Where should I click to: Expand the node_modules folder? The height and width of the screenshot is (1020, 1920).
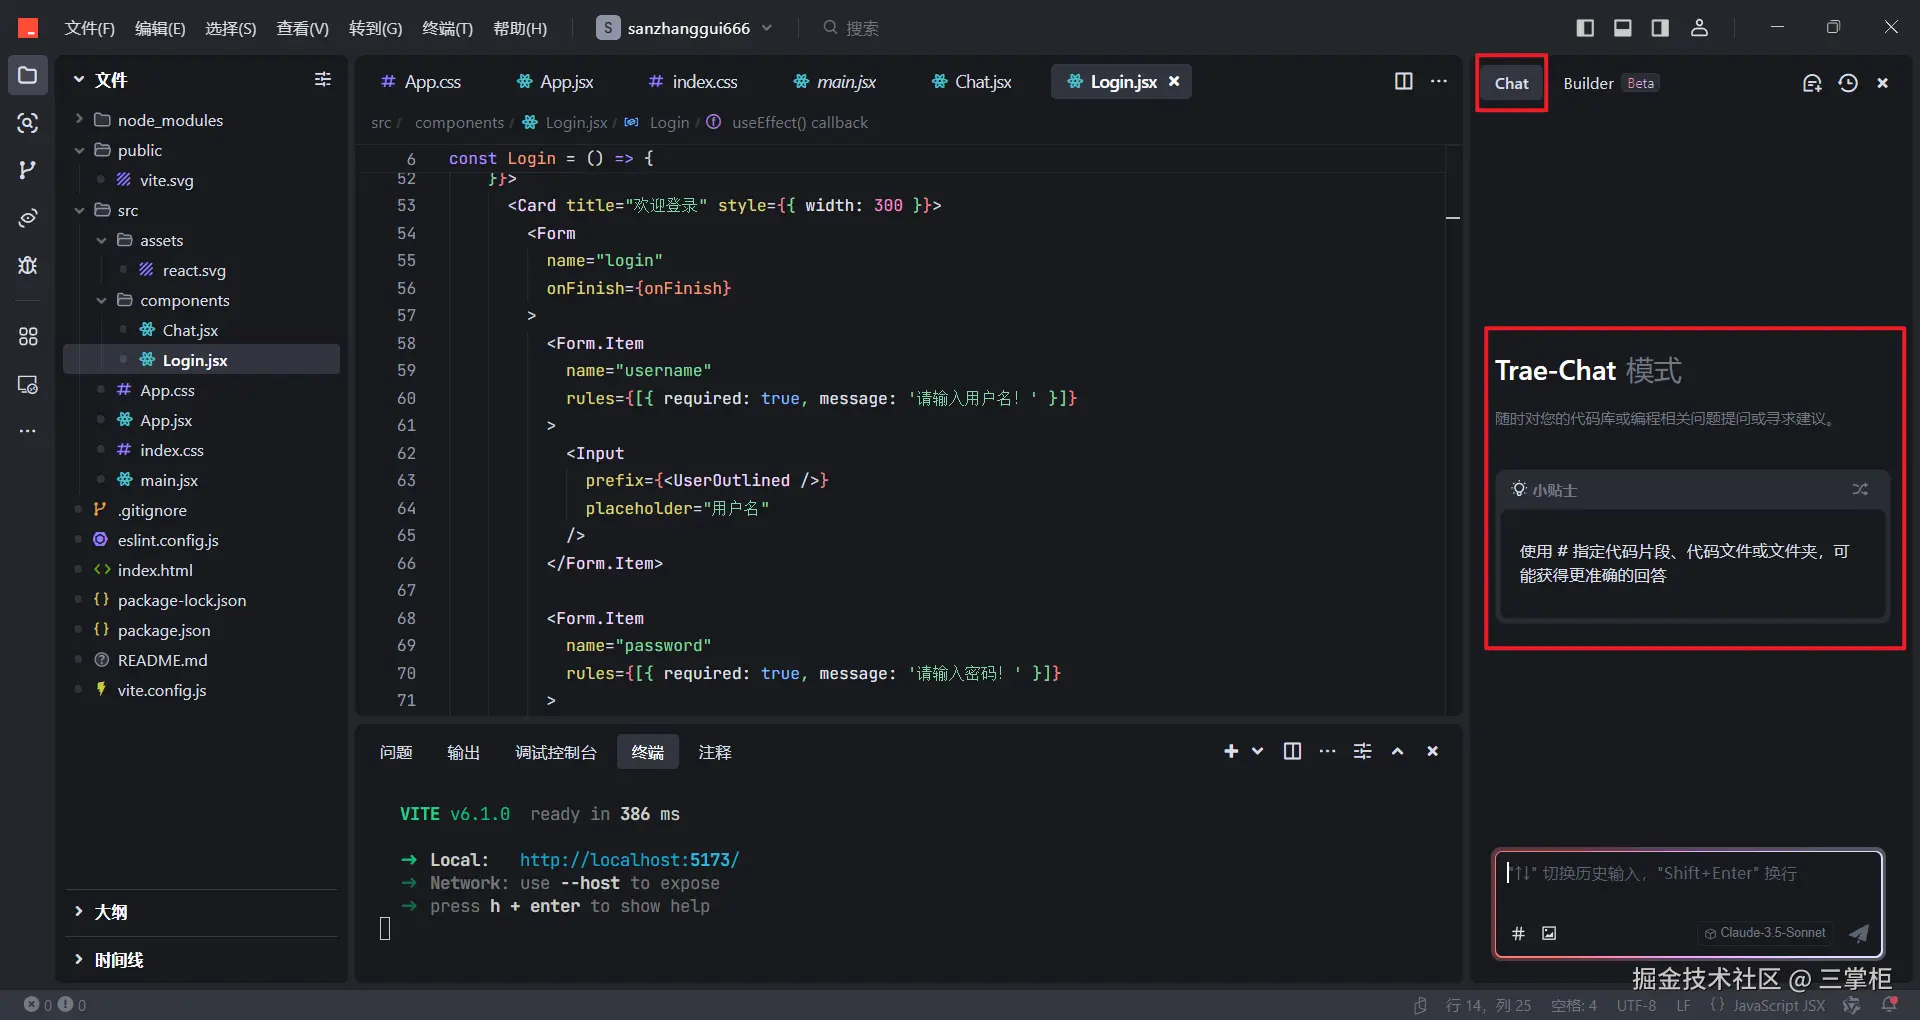(x=79, y=119)
